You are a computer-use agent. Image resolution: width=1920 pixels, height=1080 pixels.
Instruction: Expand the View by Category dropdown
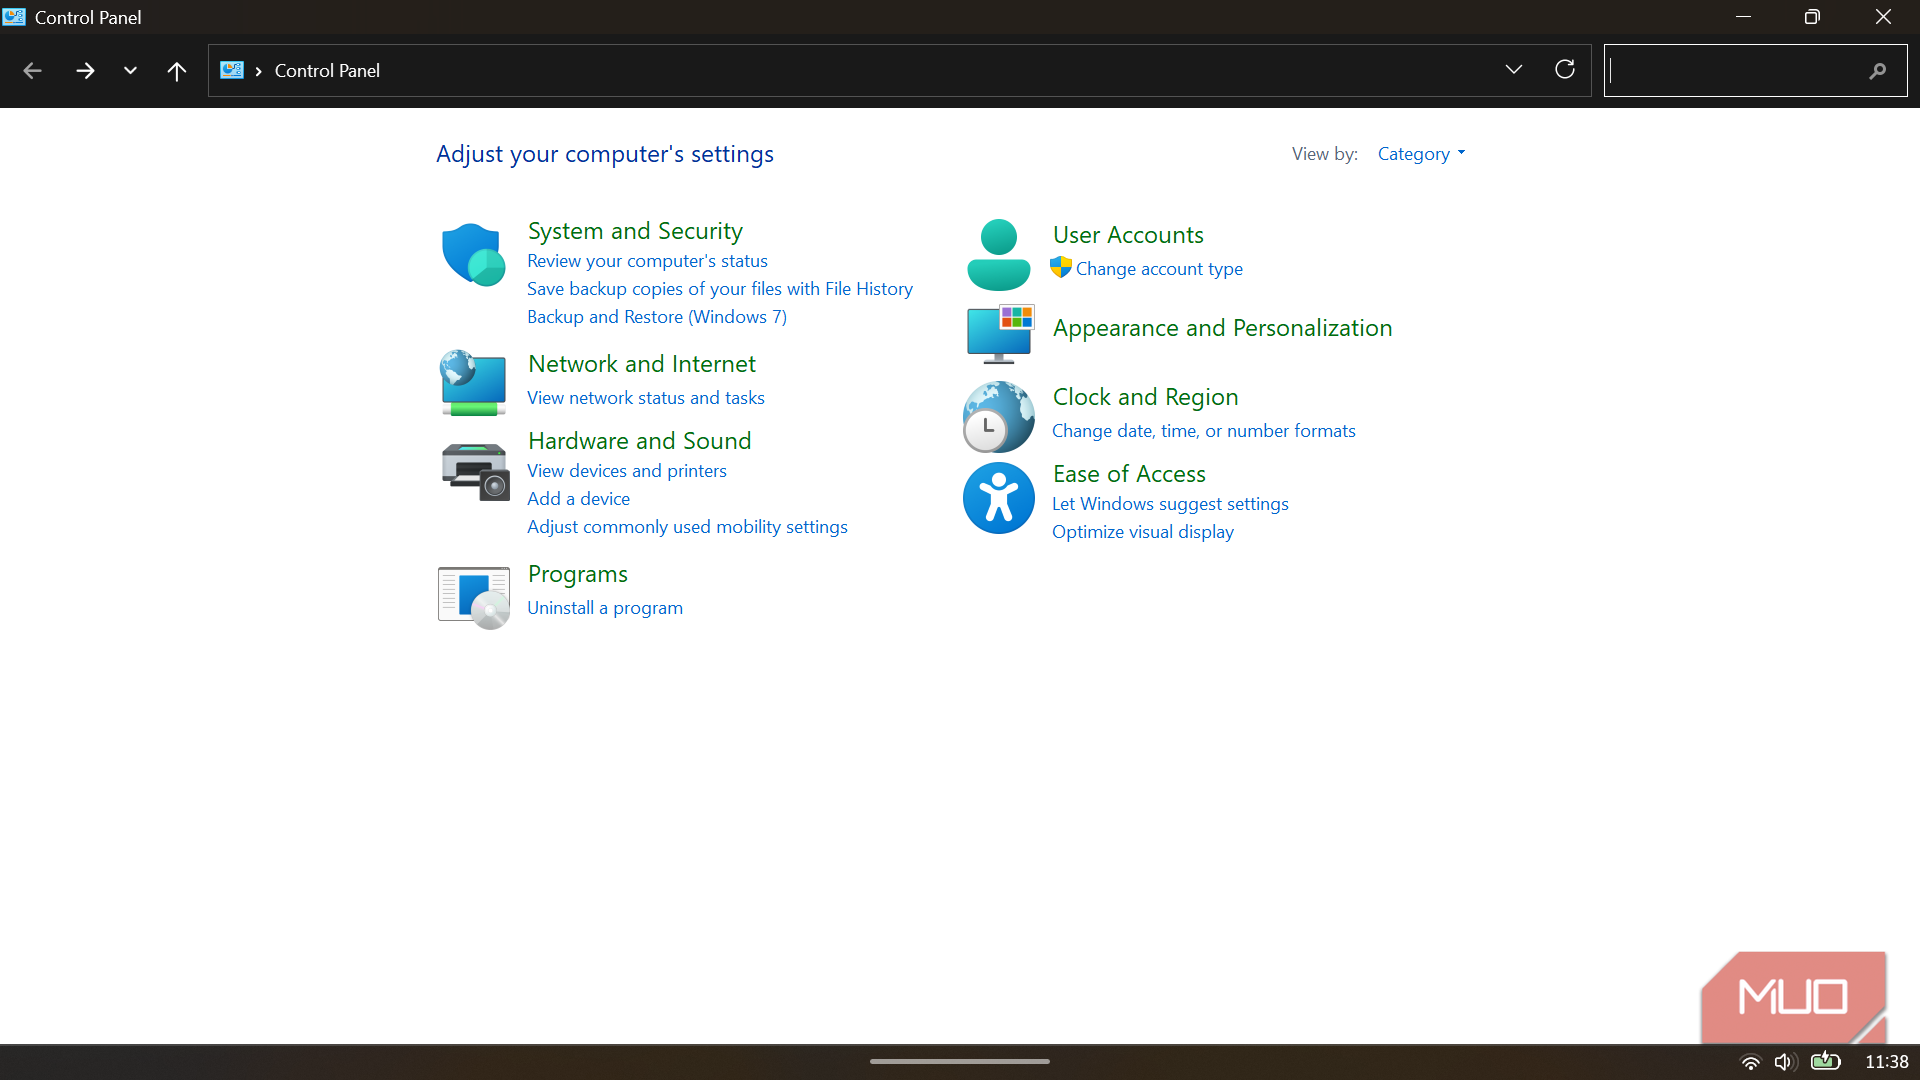tap(1421, 154)
